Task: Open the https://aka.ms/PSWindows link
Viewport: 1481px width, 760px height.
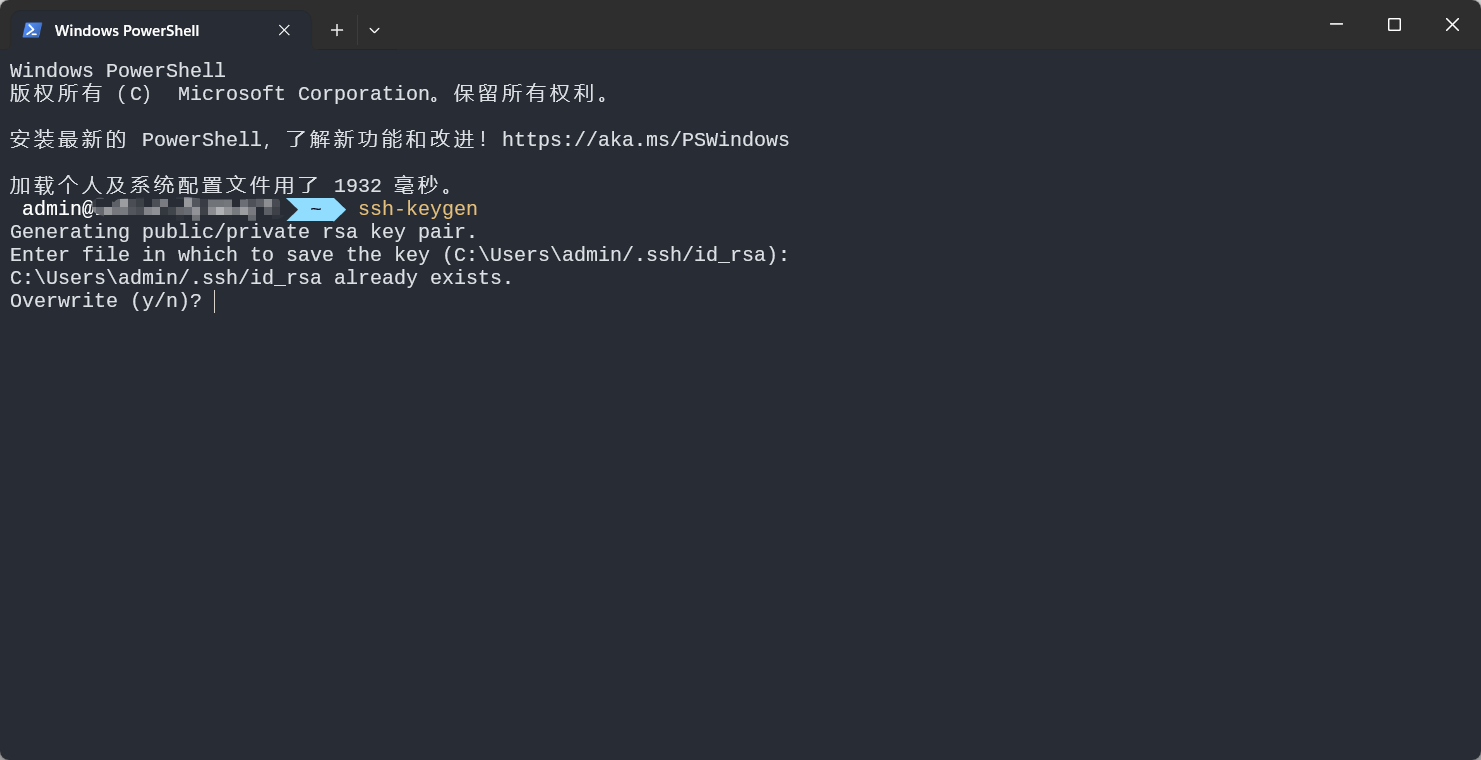Action: click(x=645, y=140)
